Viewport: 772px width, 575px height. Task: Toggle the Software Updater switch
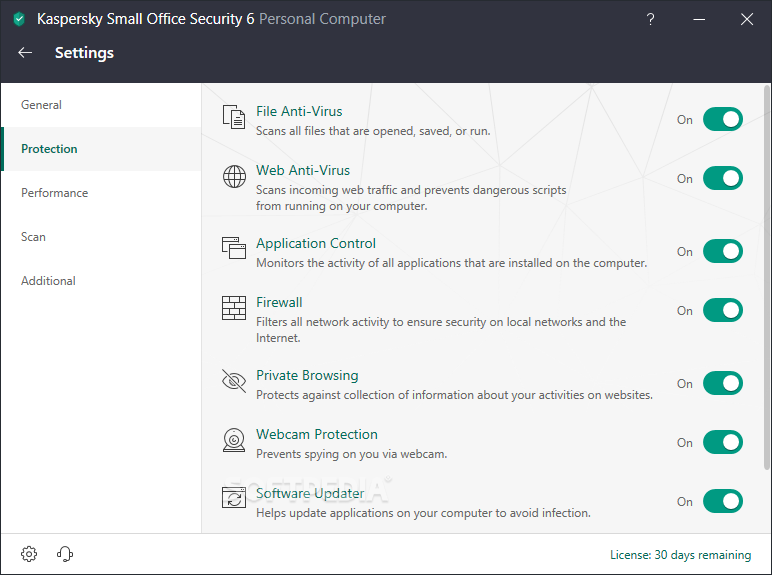click(723, 501)
